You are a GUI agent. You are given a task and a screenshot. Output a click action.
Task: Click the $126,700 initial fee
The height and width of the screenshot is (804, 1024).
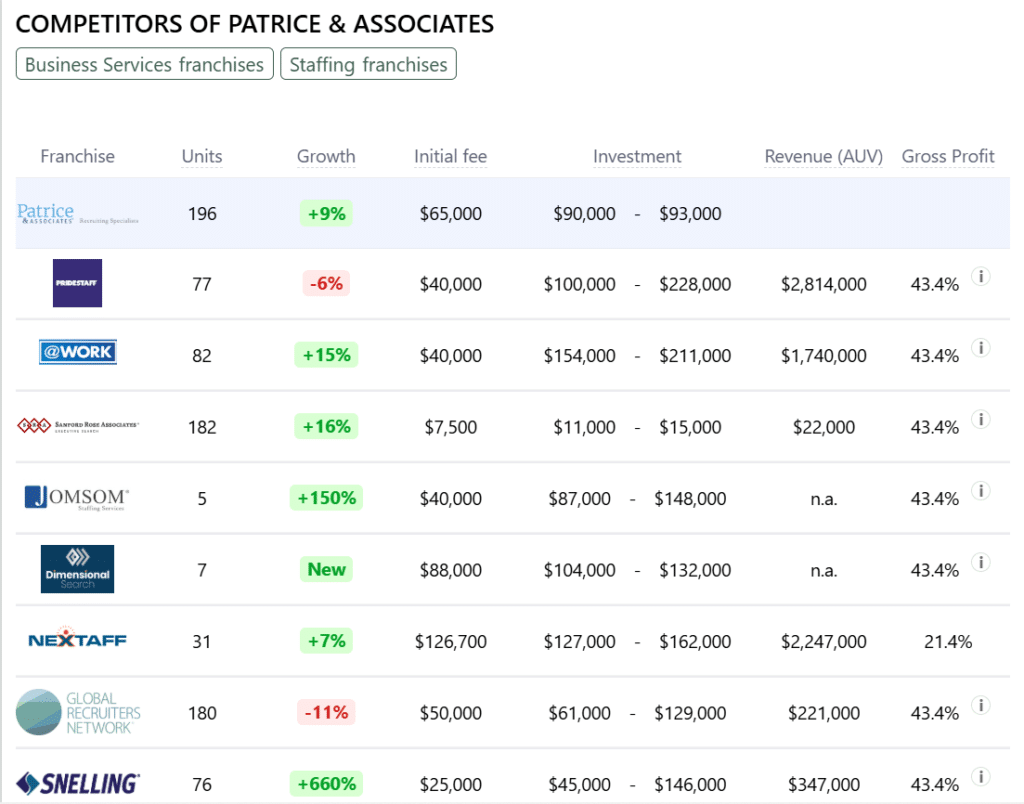pos(451,641)
